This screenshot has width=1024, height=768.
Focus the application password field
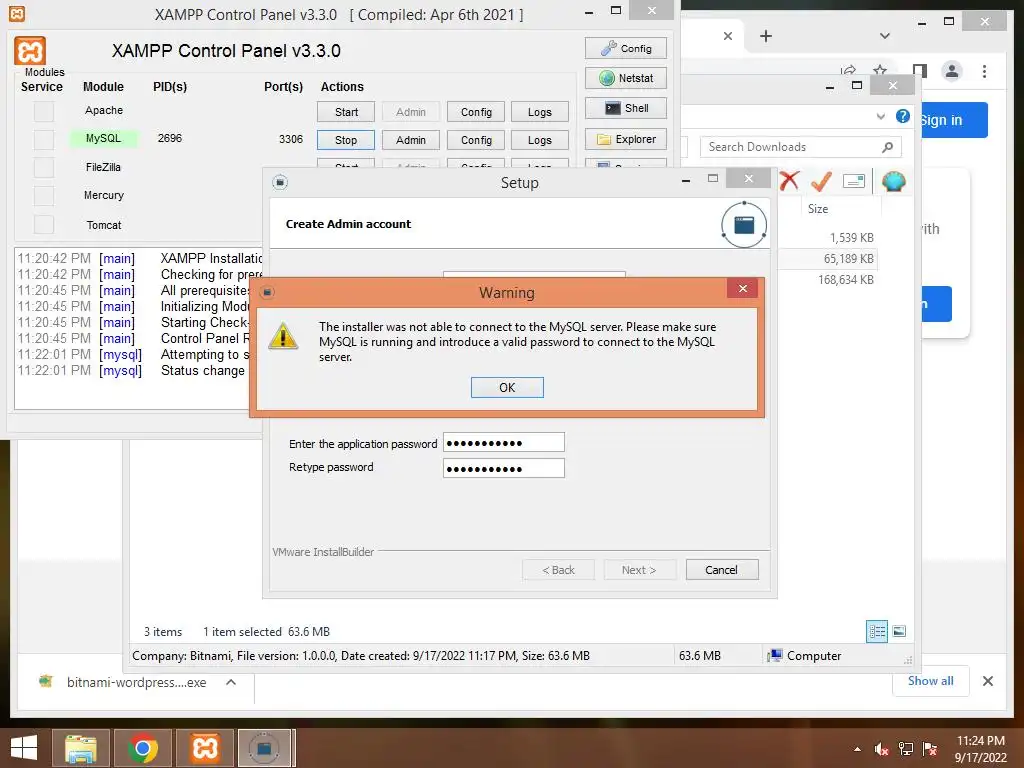tap(504, 442)
